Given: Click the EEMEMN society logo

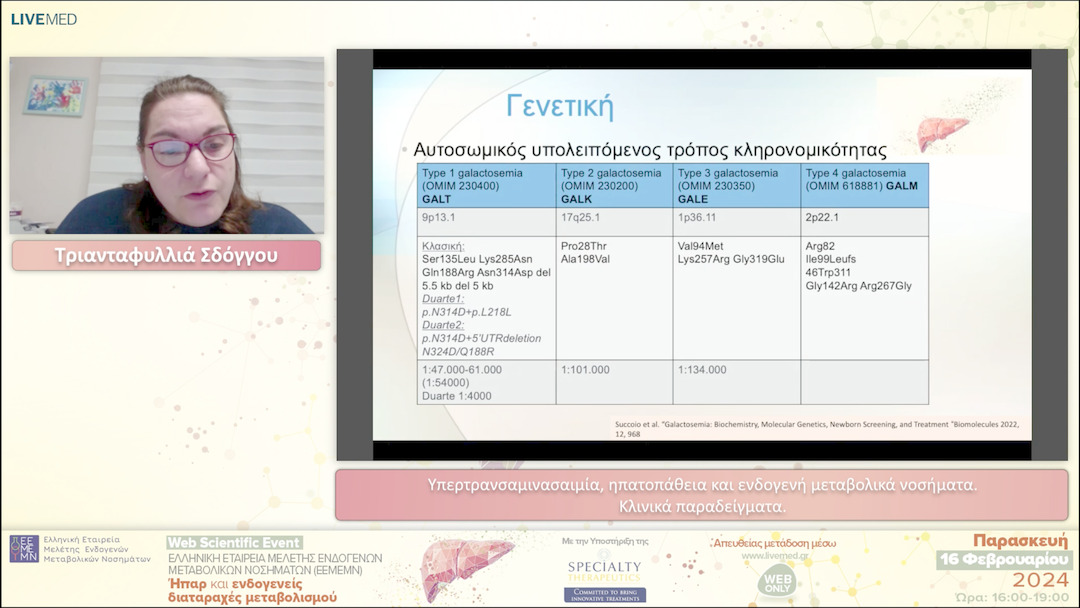Looking at the screenshot, I should point(24,549).
